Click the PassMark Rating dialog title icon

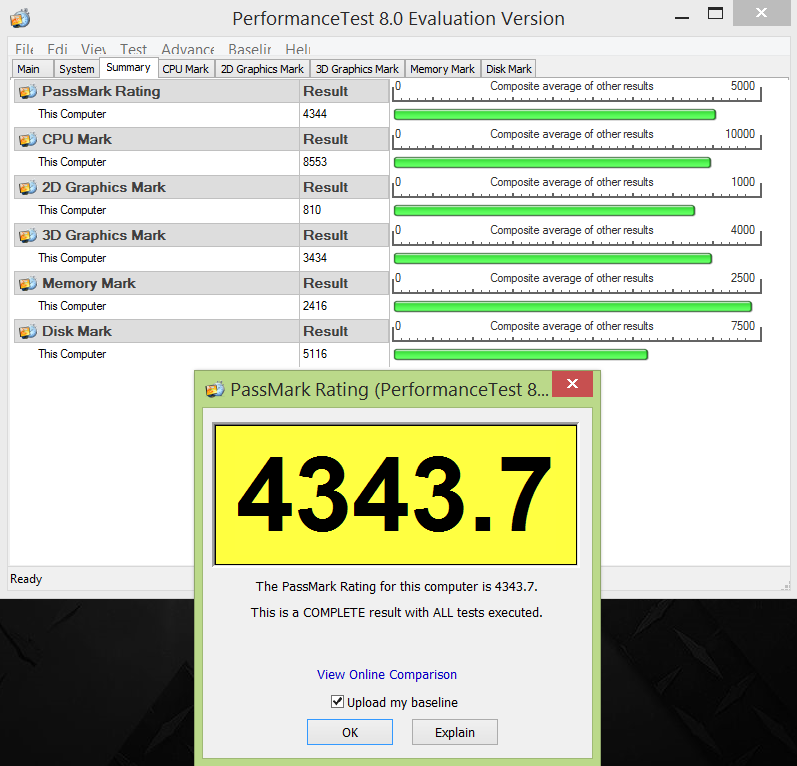(215, 389)
